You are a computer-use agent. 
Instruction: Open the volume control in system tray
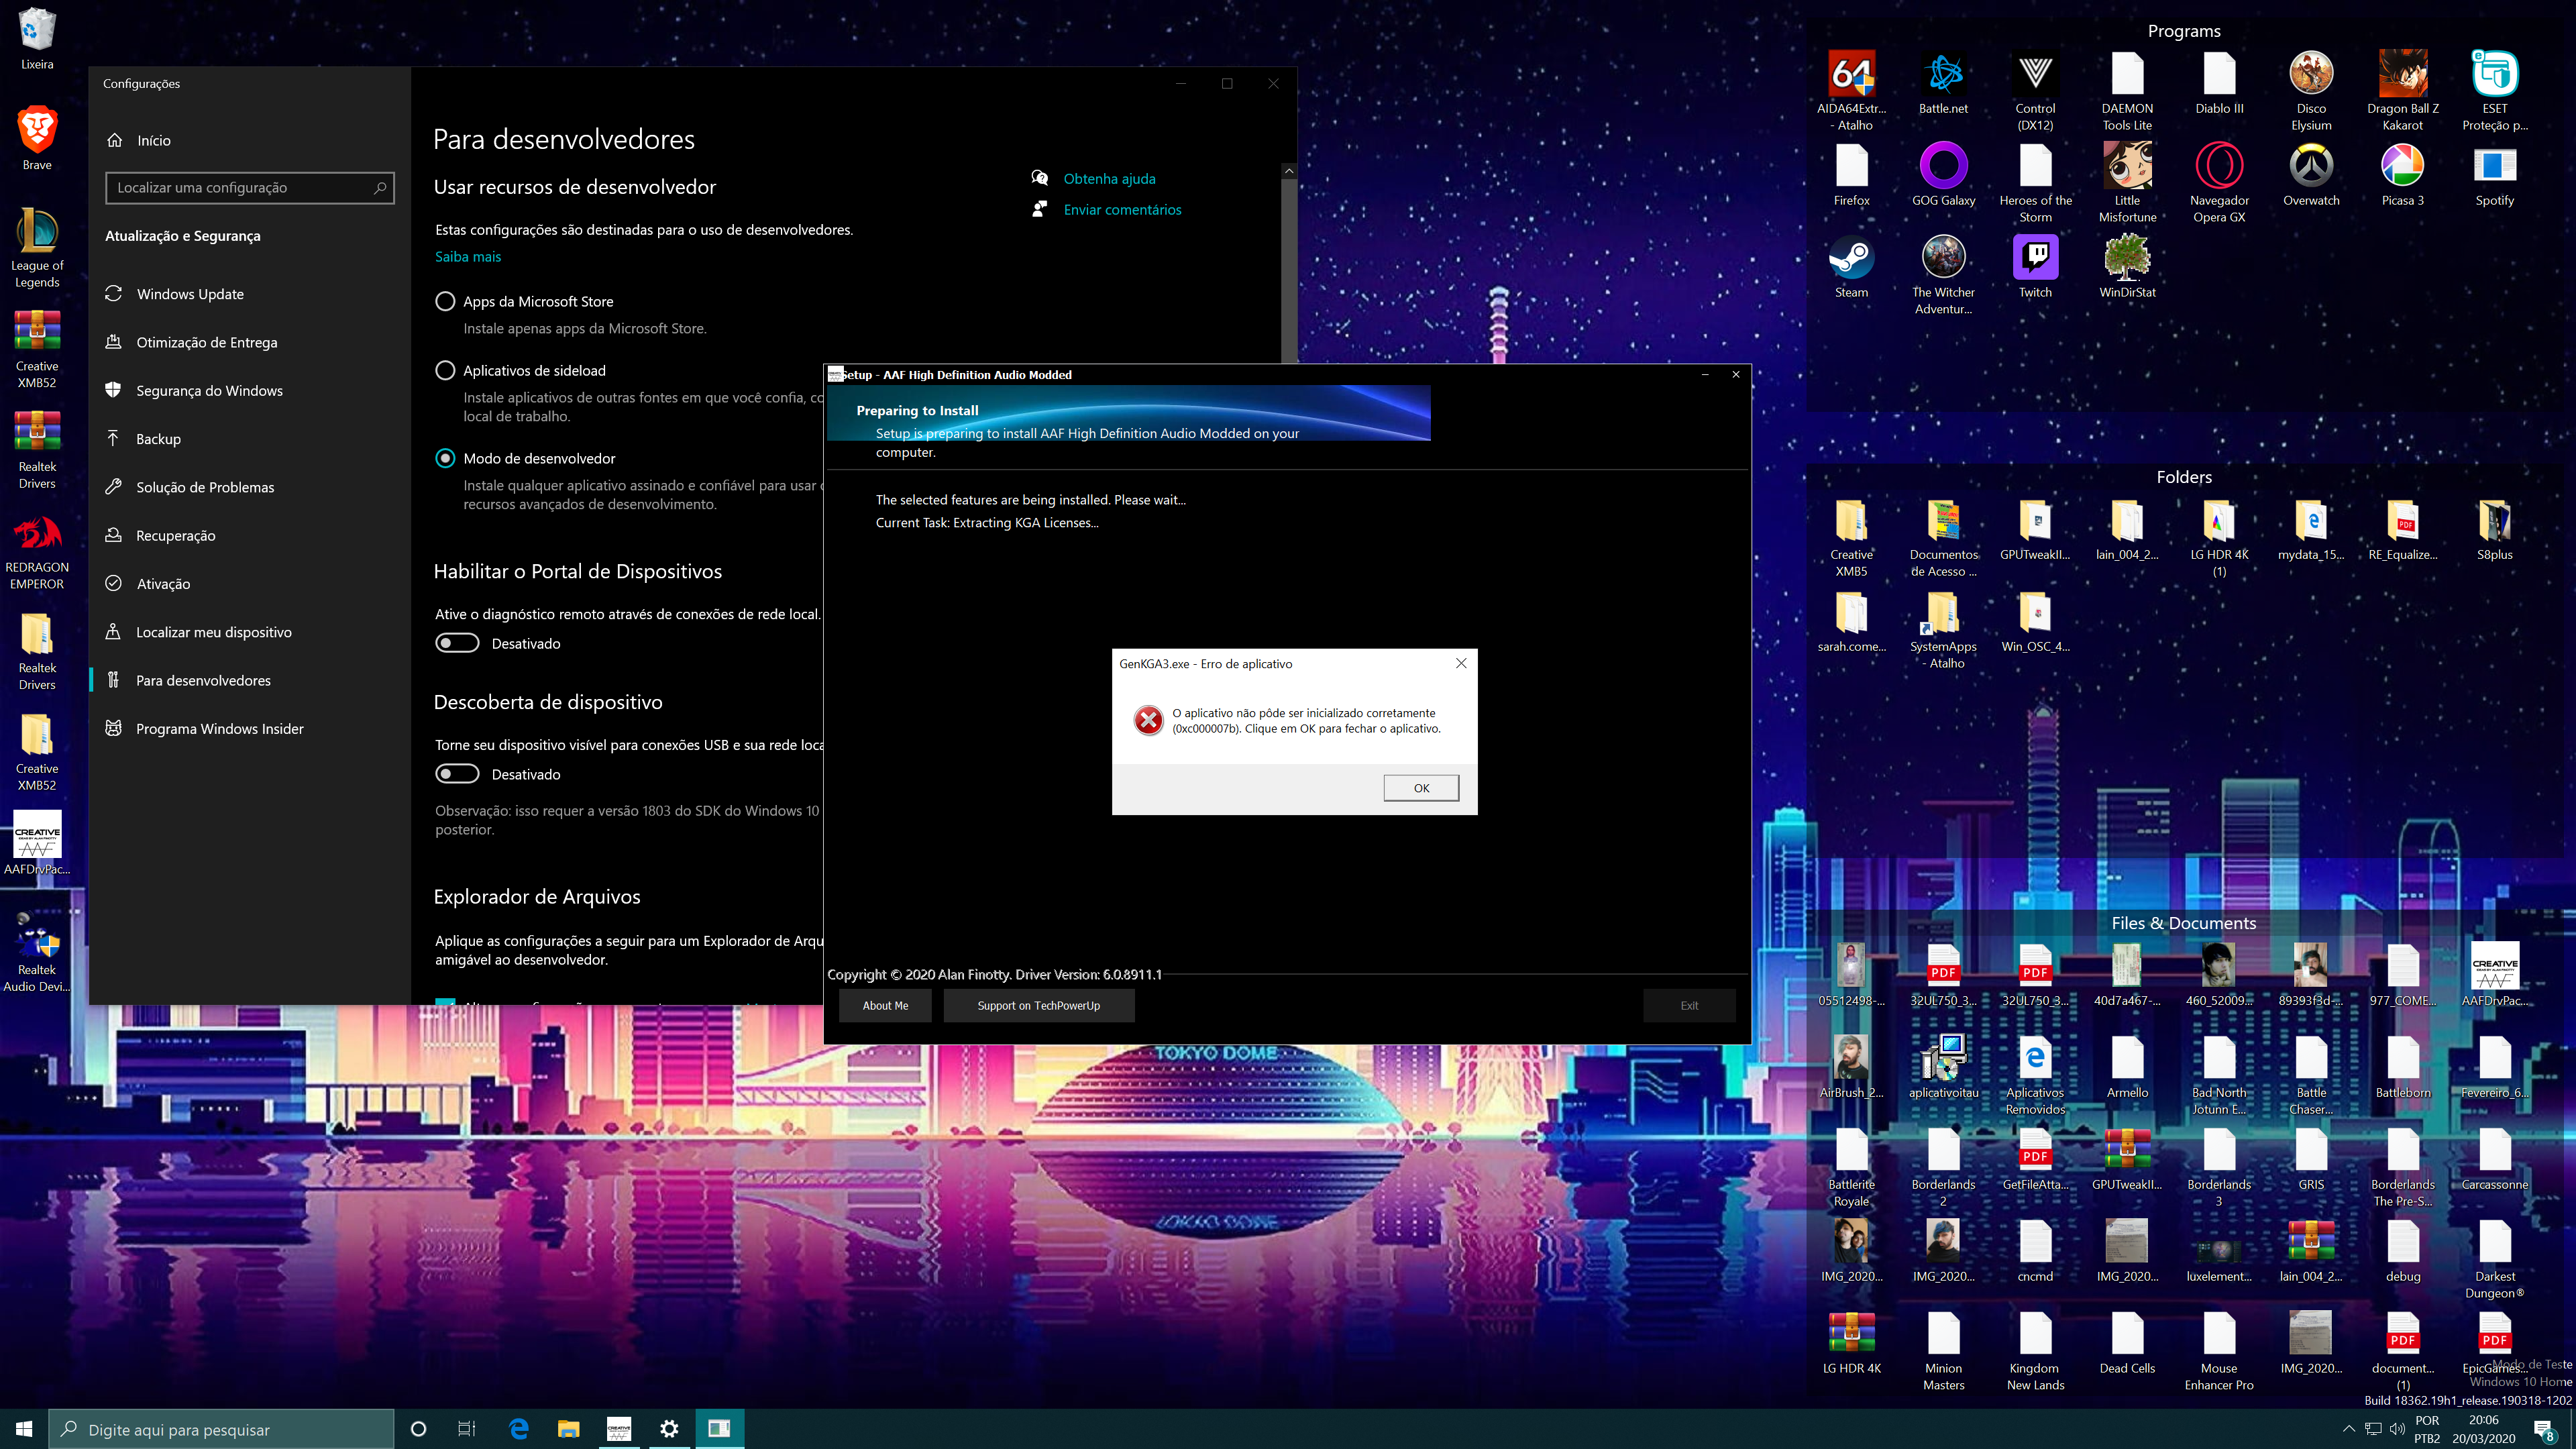coord(2397,1429)
